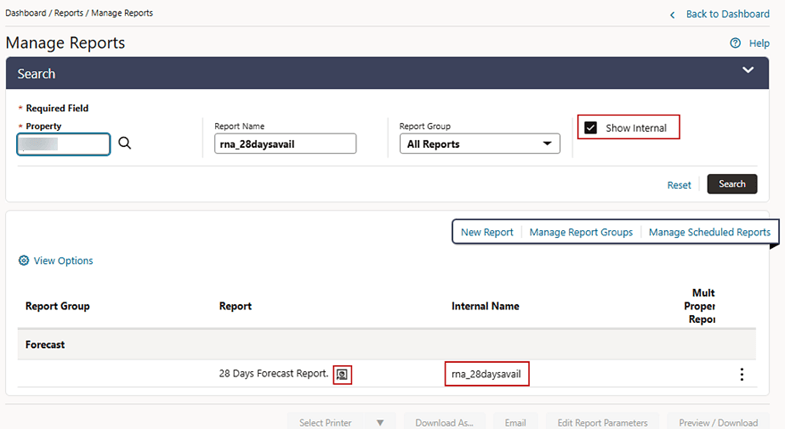Select the 28 Days Forecast Report row text
The height and width of the screenshot is (429, 785).
[273, 373]
